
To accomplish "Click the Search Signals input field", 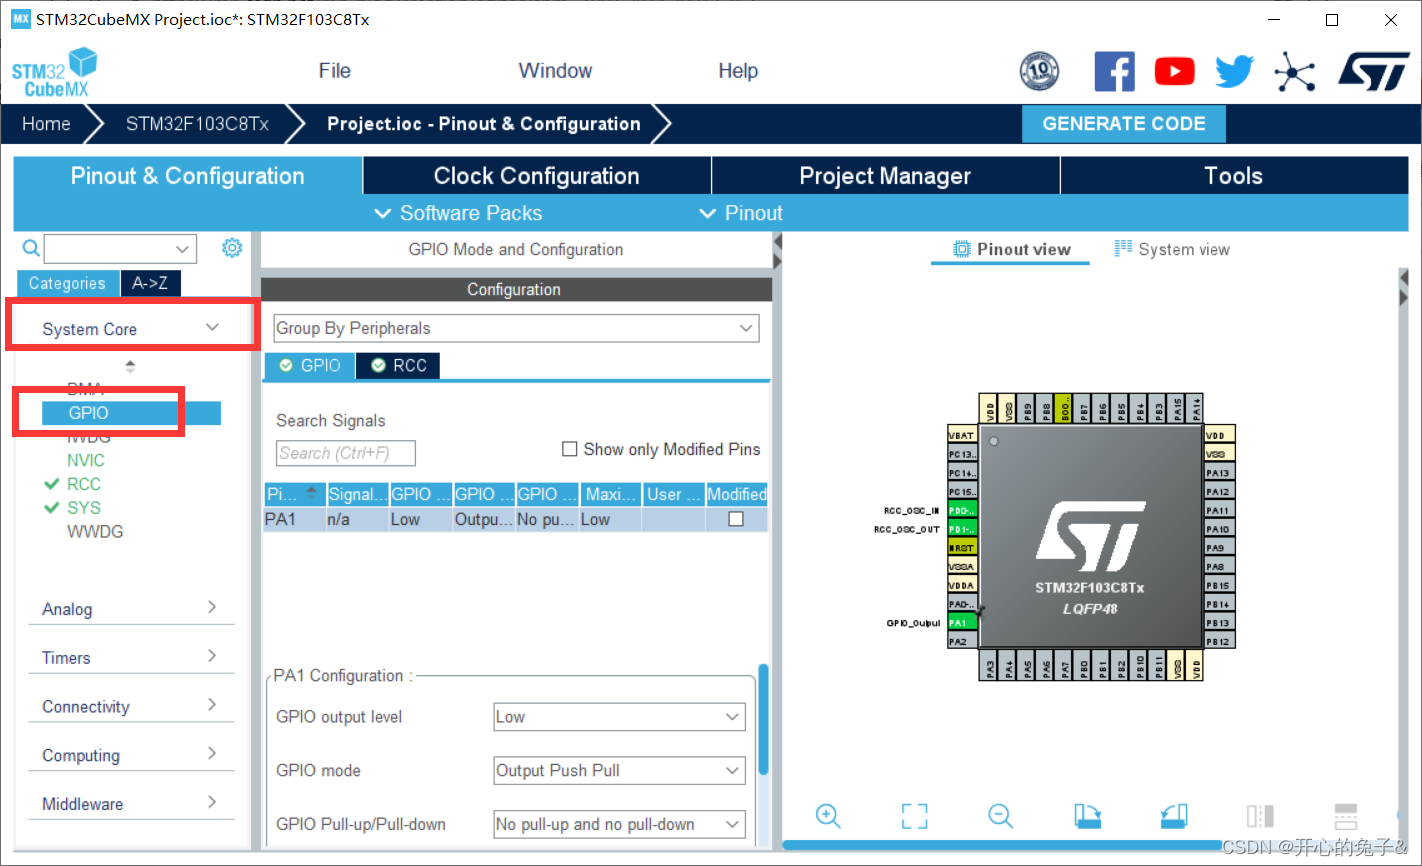I will (345, 453).
